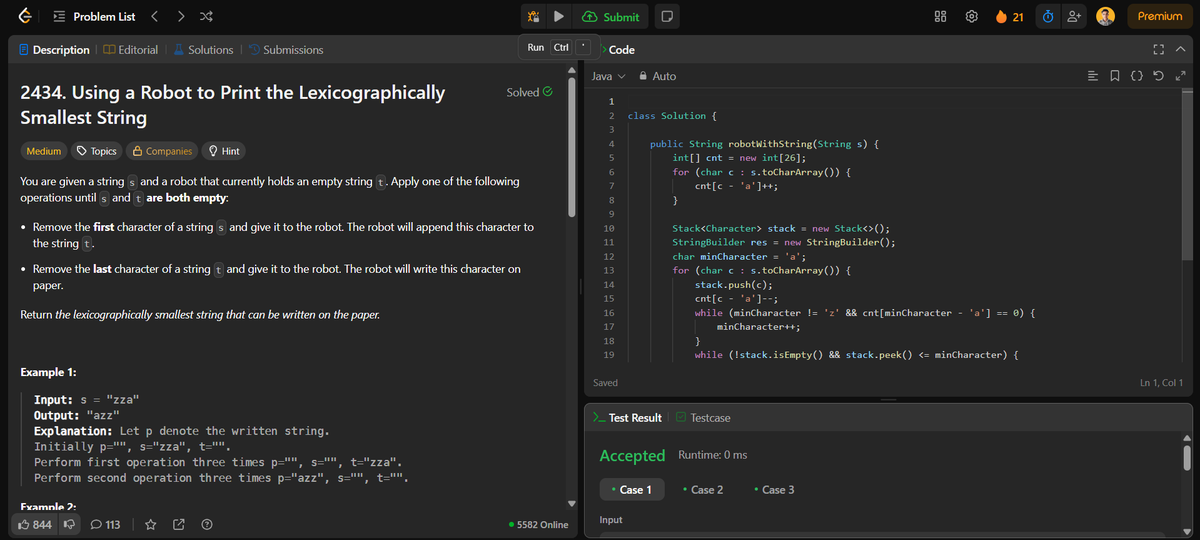Screen dimensions: 1200x540
Task: Collapse the Code panel chevron
Action: [1180, 50]
